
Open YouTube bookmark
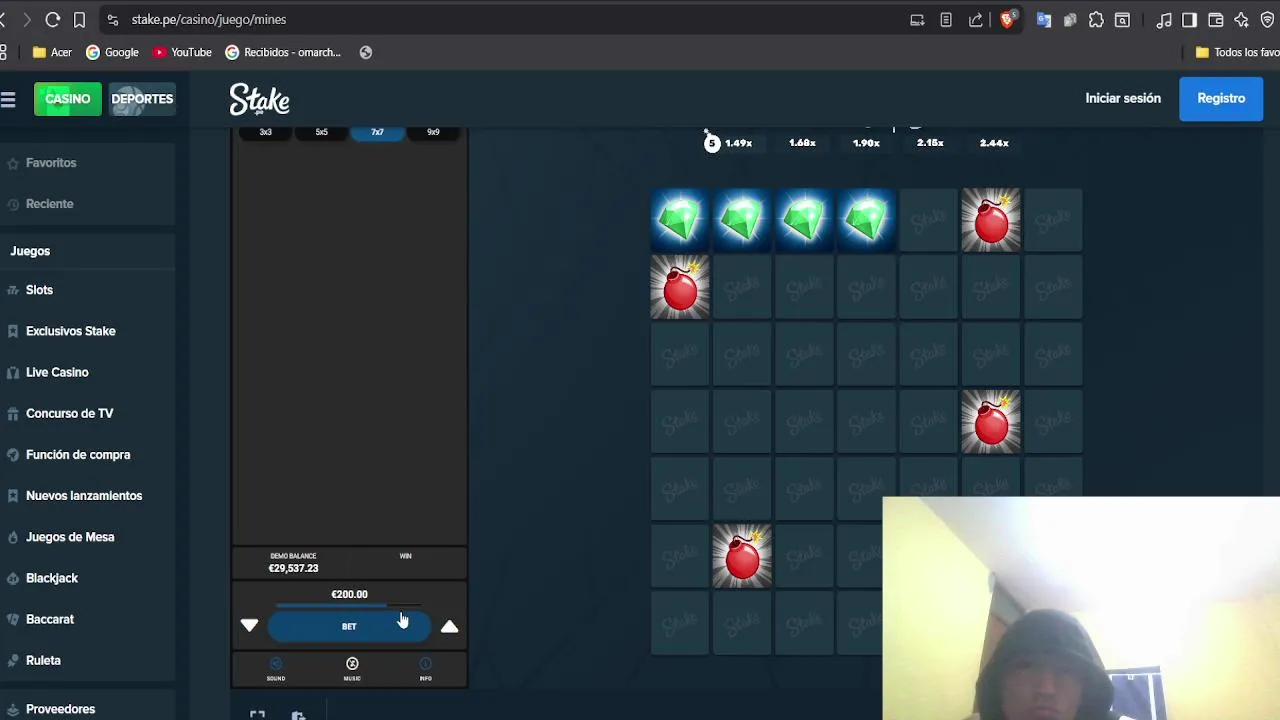click(182, 52)
